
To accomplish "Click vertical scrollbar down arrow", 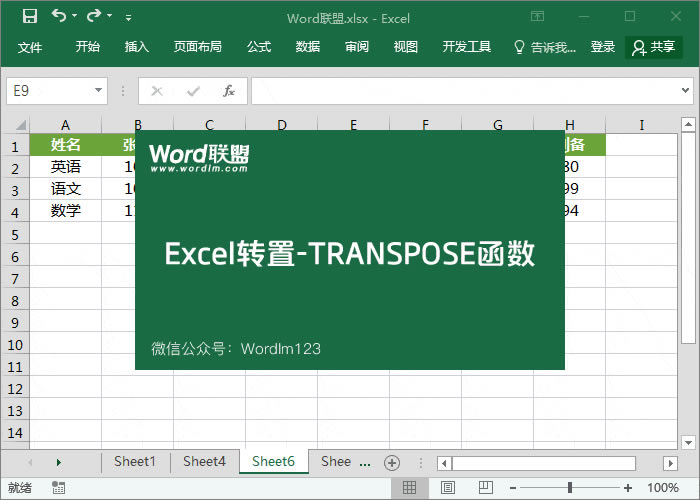I will (688, 442).
